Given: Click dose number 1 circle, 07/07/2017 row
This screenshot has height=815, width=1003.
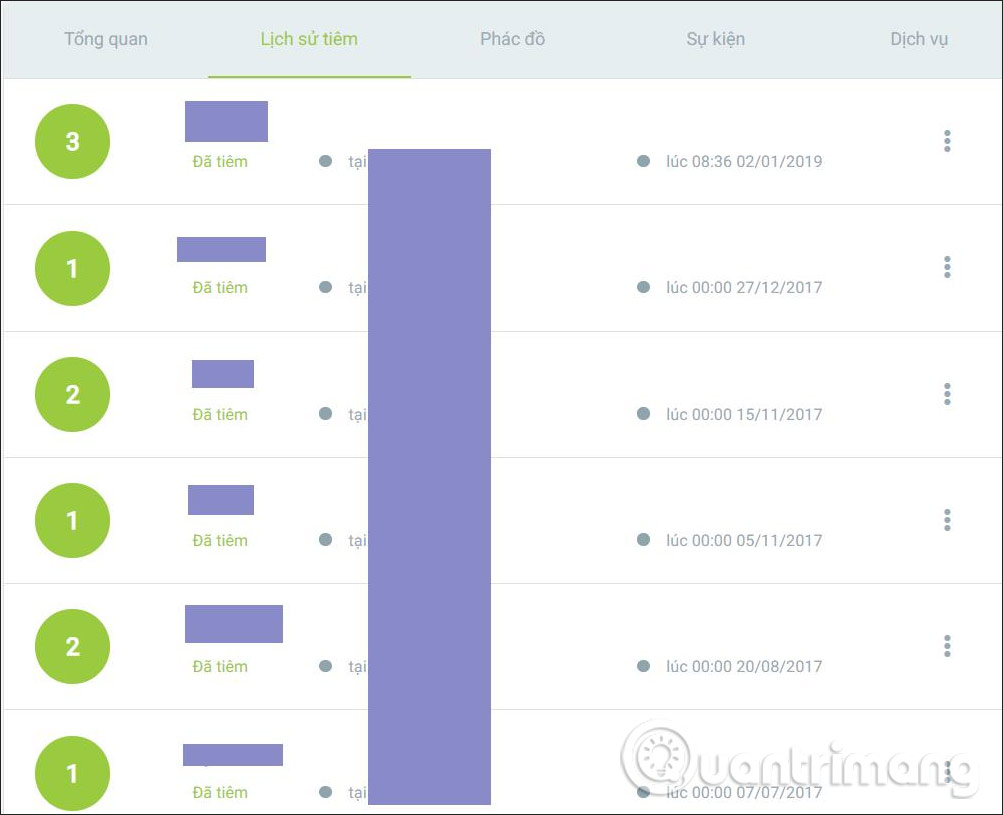Looking at the screenshot, I should pos(72,773).
